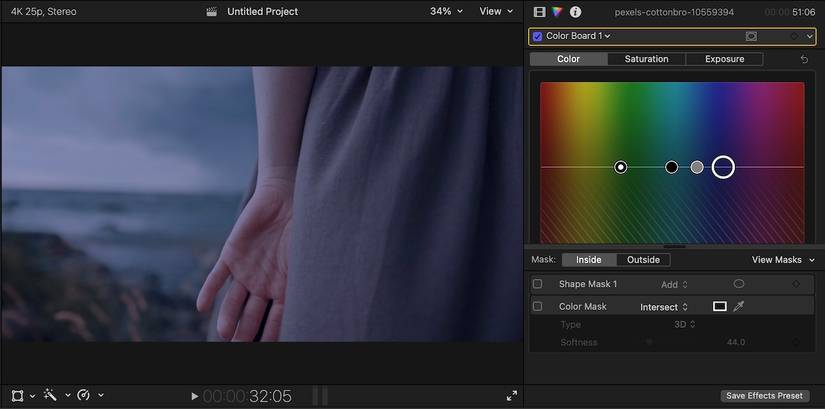This screenshot has width=825, height=409.
Task: Click the viewer timecode 32:05
Action: coord(270,396)
